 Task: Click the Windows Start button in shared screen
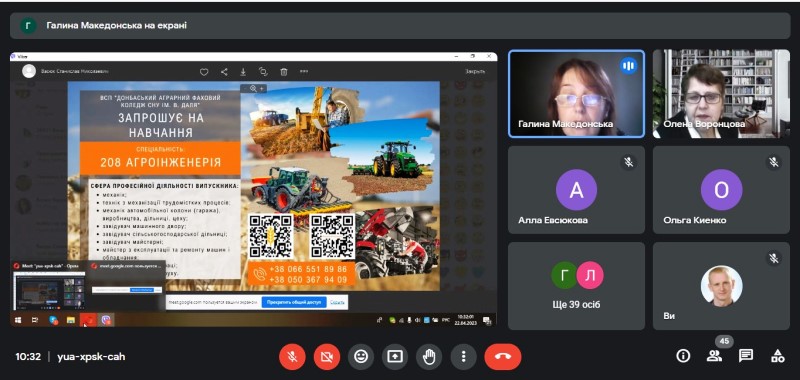18,320
